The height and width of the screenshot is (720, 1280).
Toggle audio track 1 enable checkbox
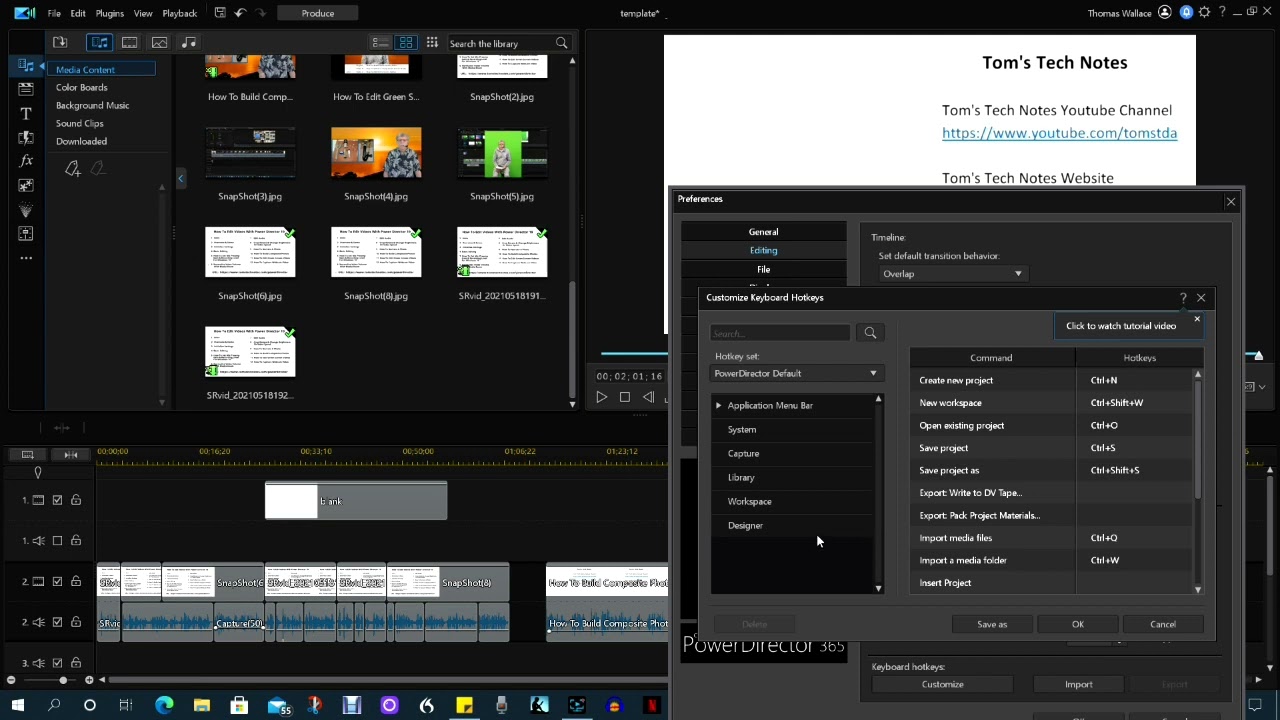click(x=57, y=541)
